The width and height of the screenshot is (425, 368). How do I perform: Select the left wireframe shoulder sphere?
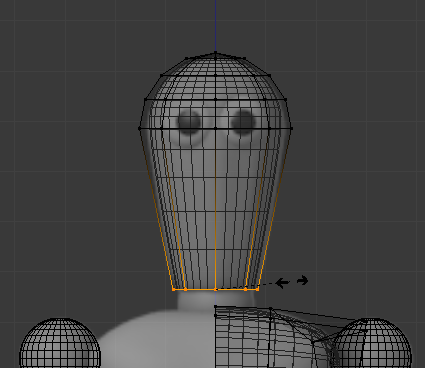point(60,343)
